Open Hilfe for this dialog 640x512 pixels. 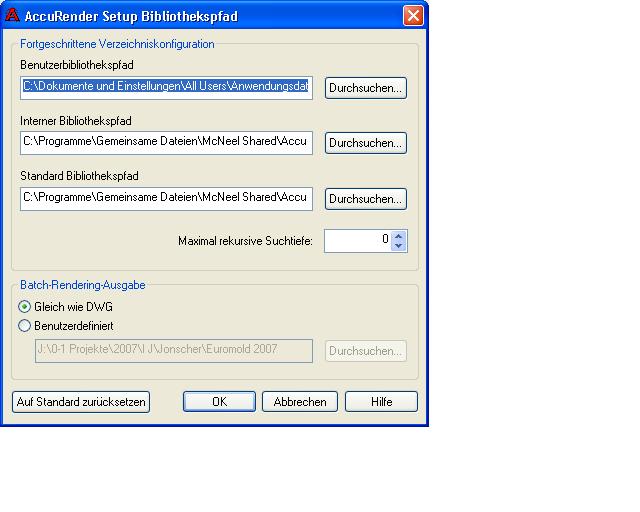382,402
